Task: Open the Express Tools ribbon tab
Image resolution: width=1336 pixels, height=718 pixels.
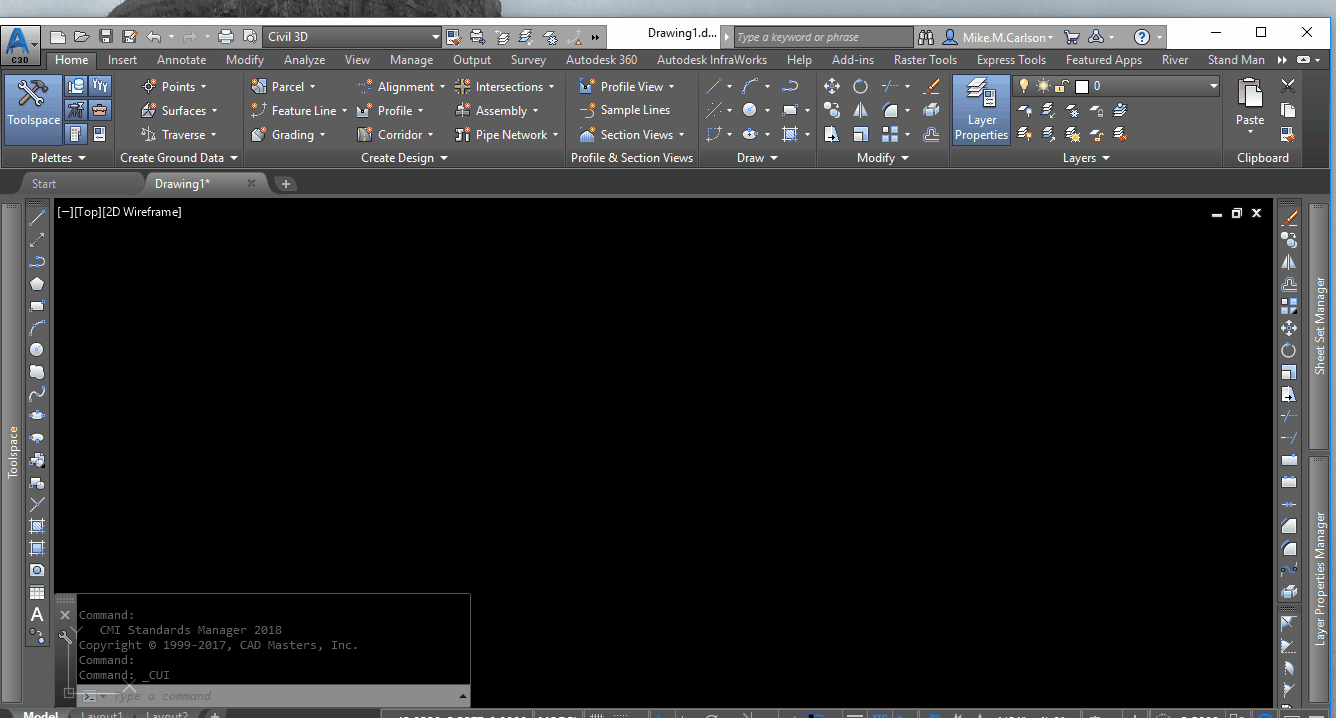Action: tap(1011, 60)
